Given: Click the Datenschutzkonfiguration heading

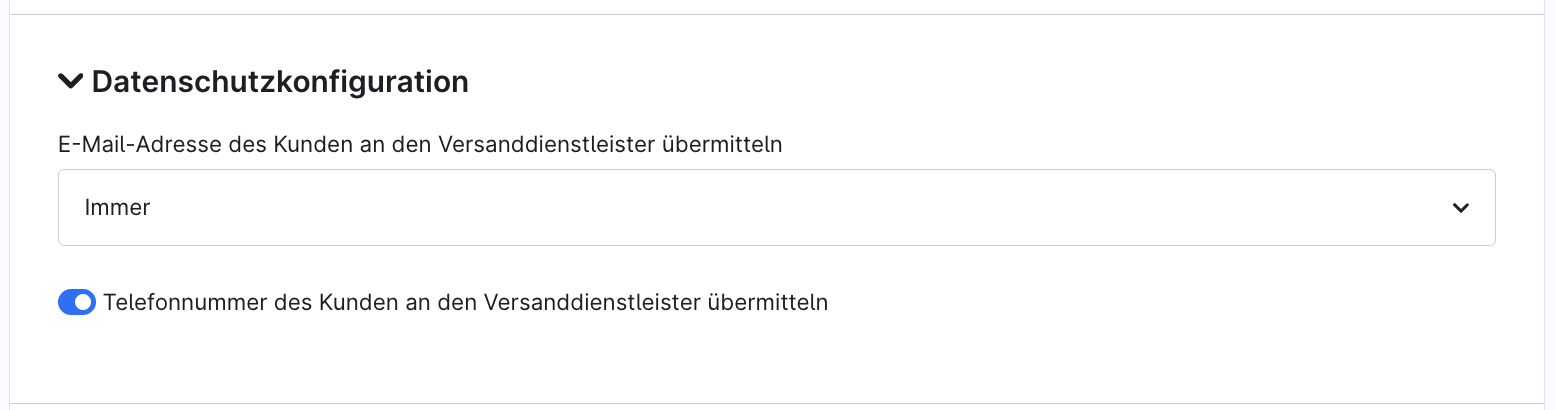Looking at the screenshot, I should (x=280, y=82).
